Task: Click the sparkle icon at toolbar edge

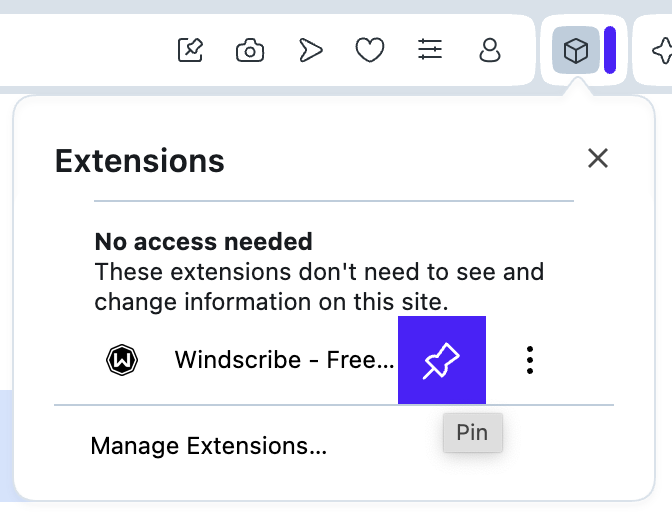Action: 661,51
